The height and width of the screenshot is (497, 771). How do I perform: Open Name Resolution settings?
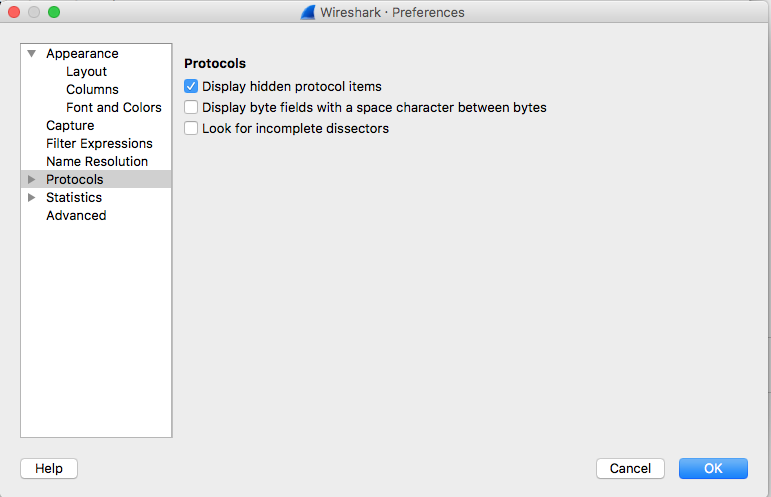point(97,162)
